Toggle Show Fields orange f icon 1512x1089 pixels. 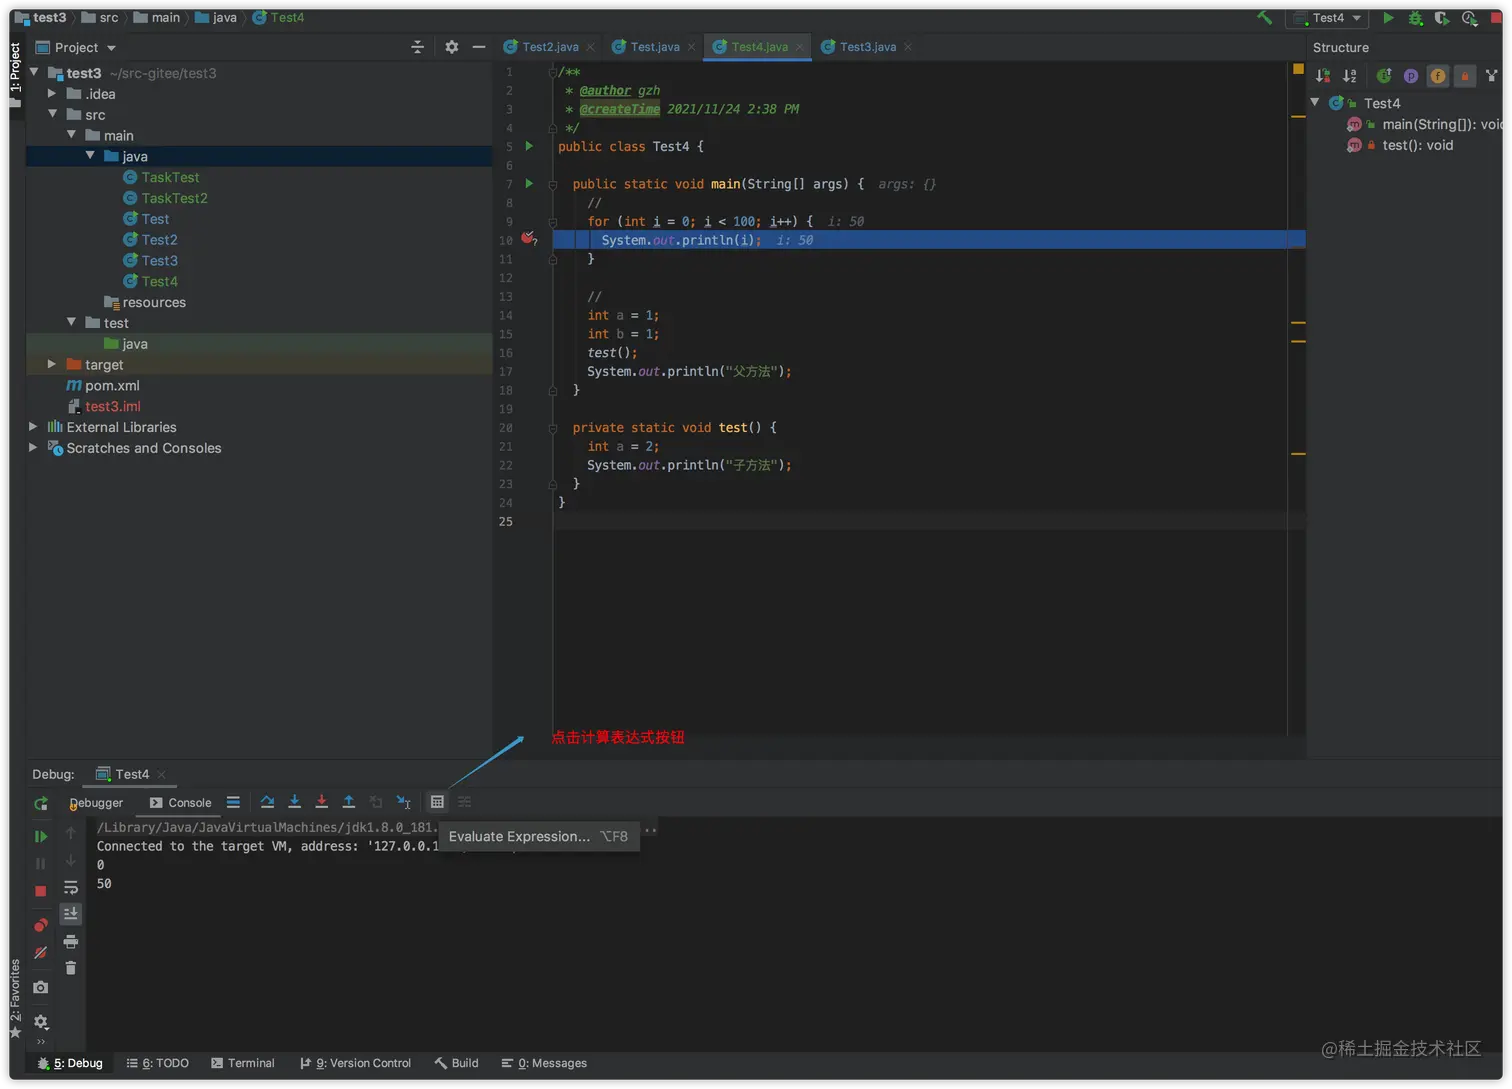[x=1438, y=76]
